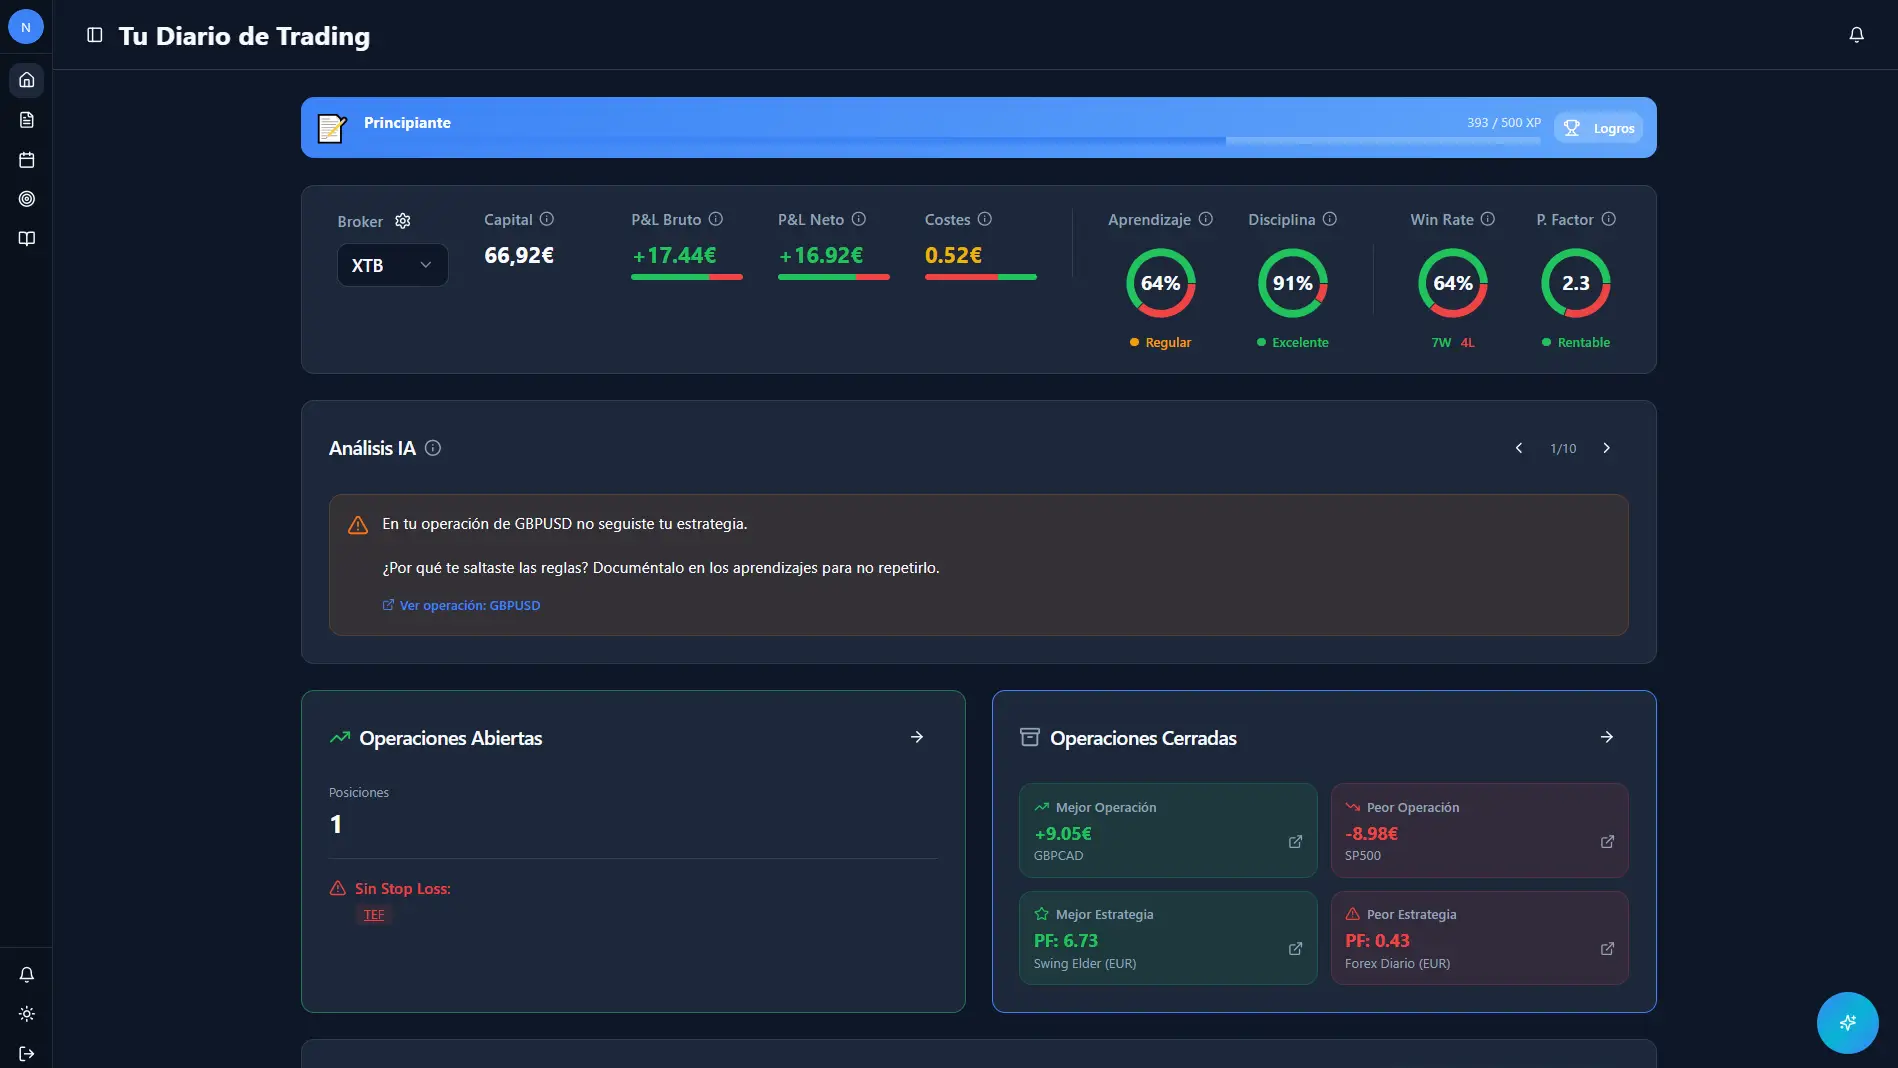
Task: Toggle the sidebar panel collapse button
Action: click(95, 35)
